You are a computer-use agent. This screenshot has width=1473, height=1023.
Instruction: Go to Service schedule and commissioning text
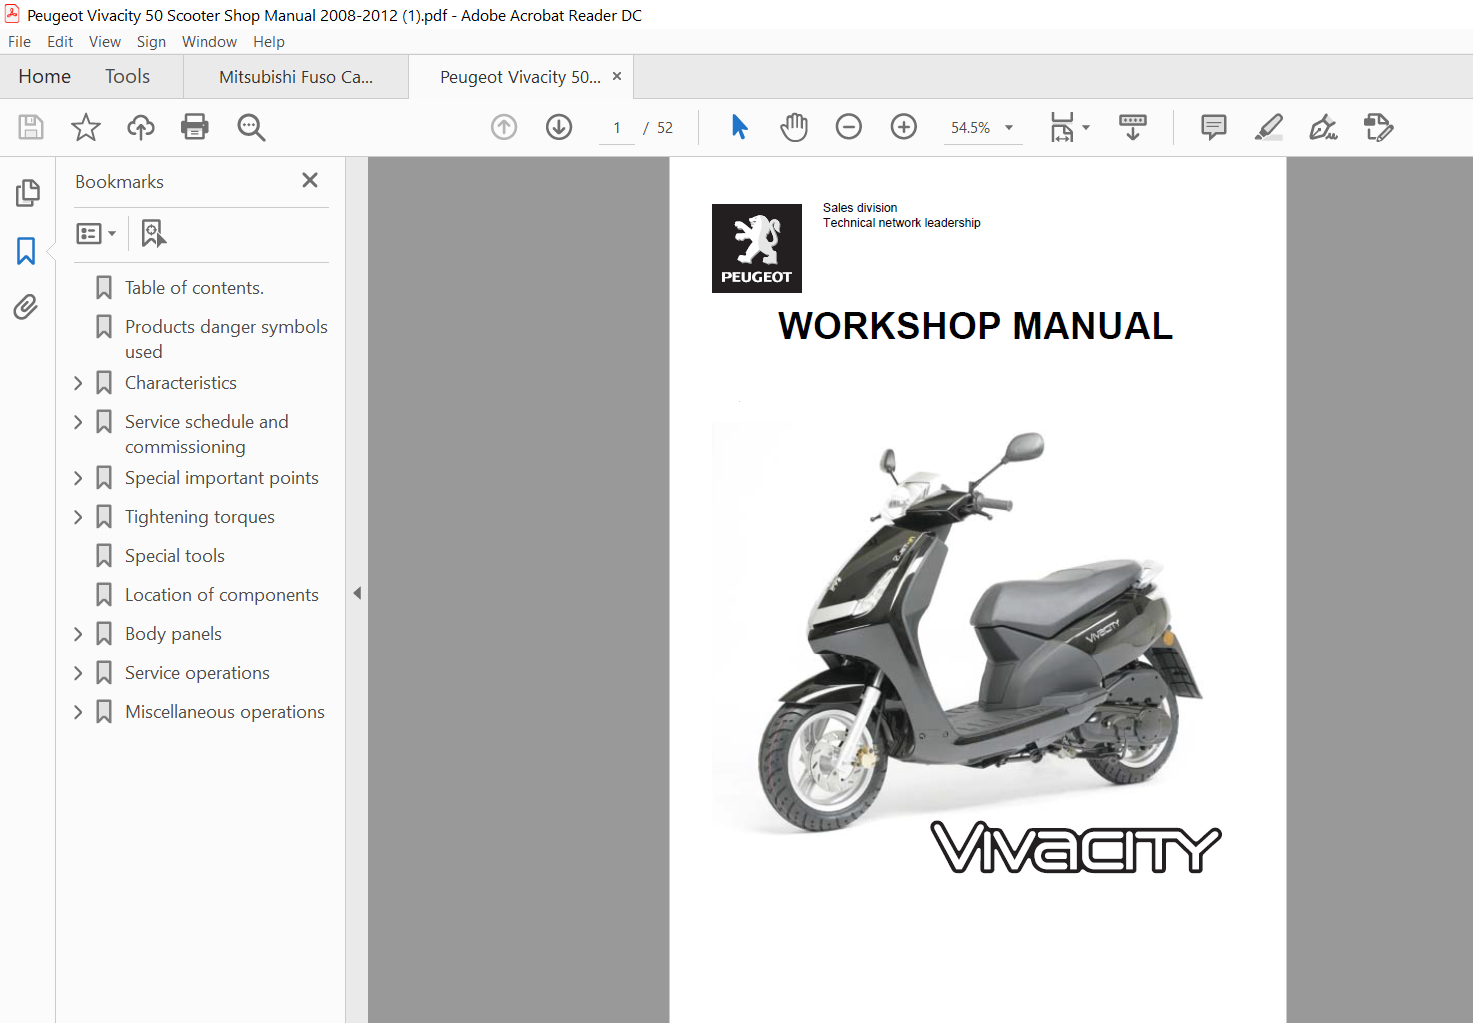click(x=207, y=434)
